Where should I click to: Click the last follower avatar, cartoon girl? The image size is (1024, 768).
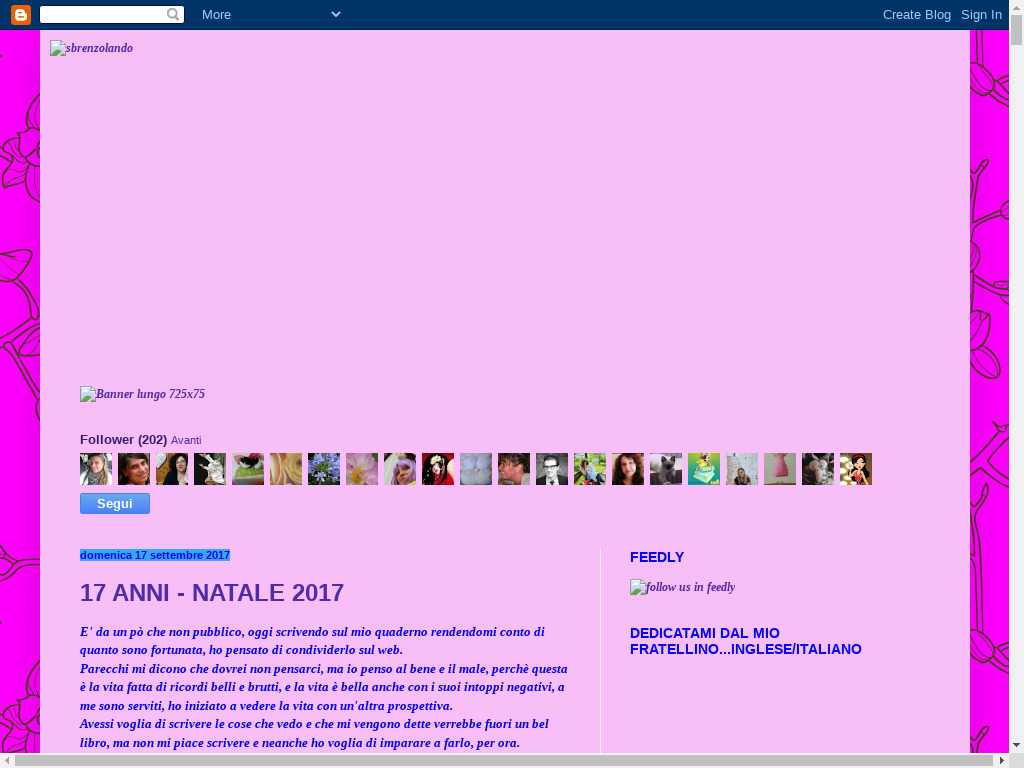click(x=856, y=469)
